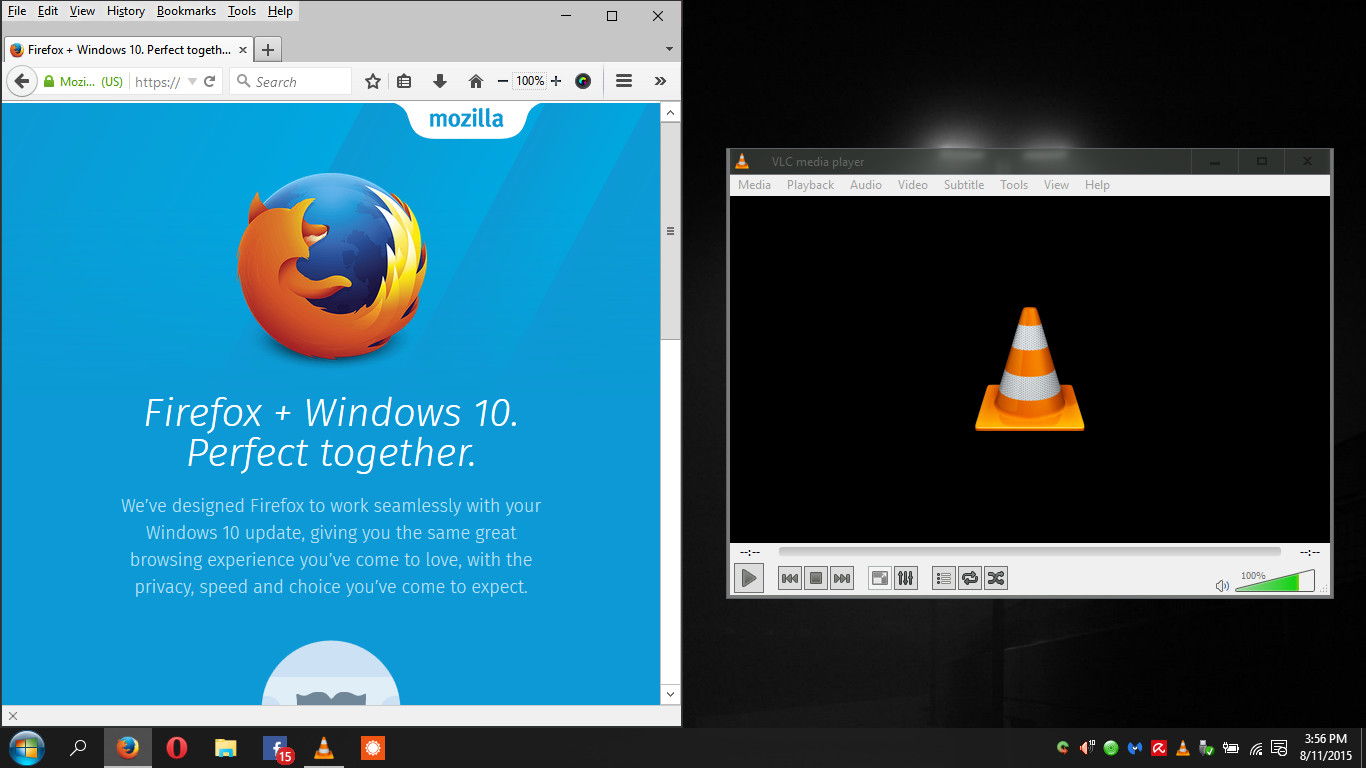The height and width of the screenshot is (768, 1366).
Task: Open VLC View menu
Action: pos(1056,185)
